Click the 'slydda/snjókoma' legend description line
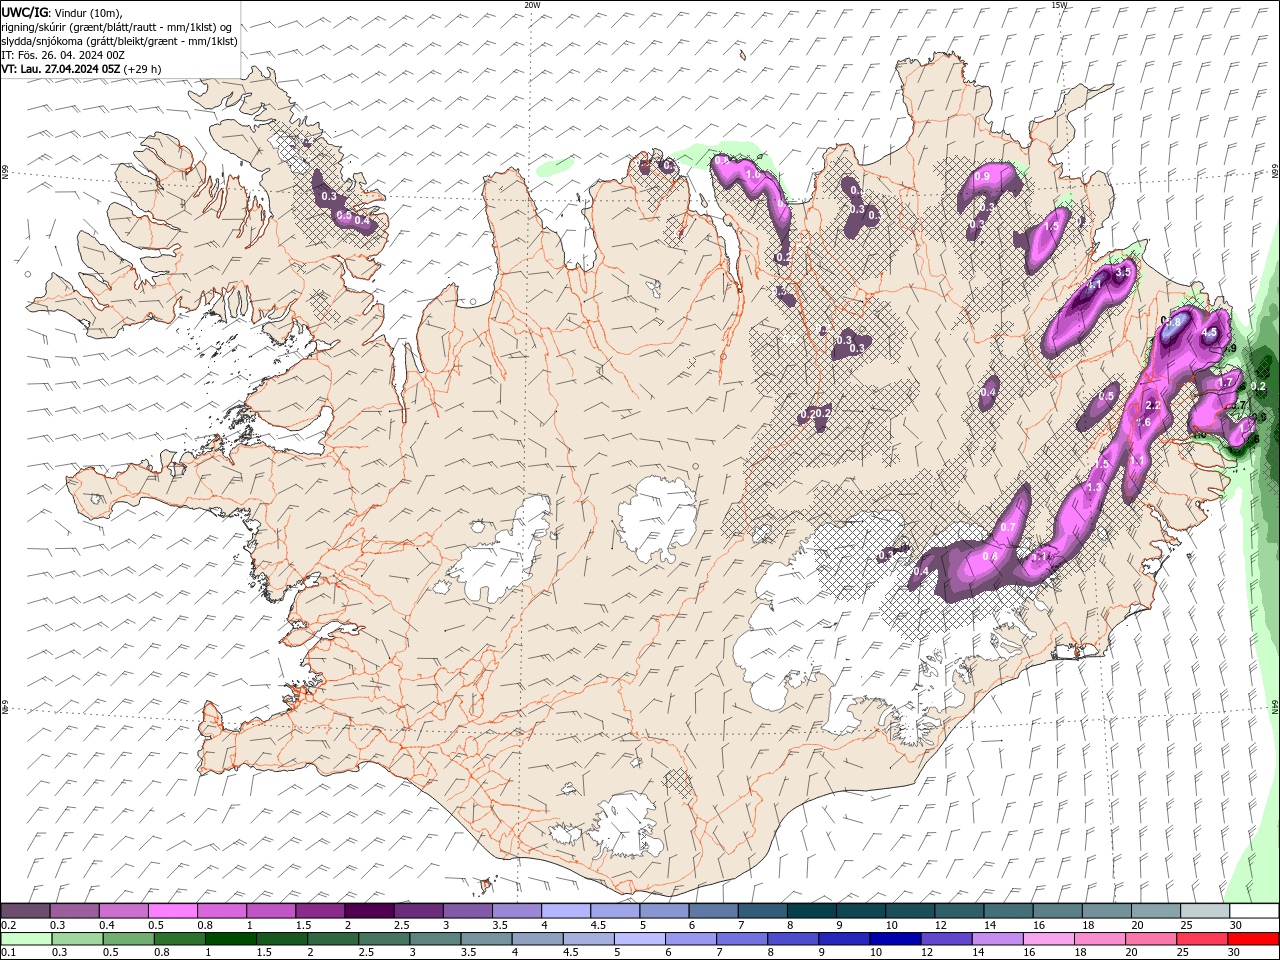This screenshot has width=1280, height=960. (119, 41)
